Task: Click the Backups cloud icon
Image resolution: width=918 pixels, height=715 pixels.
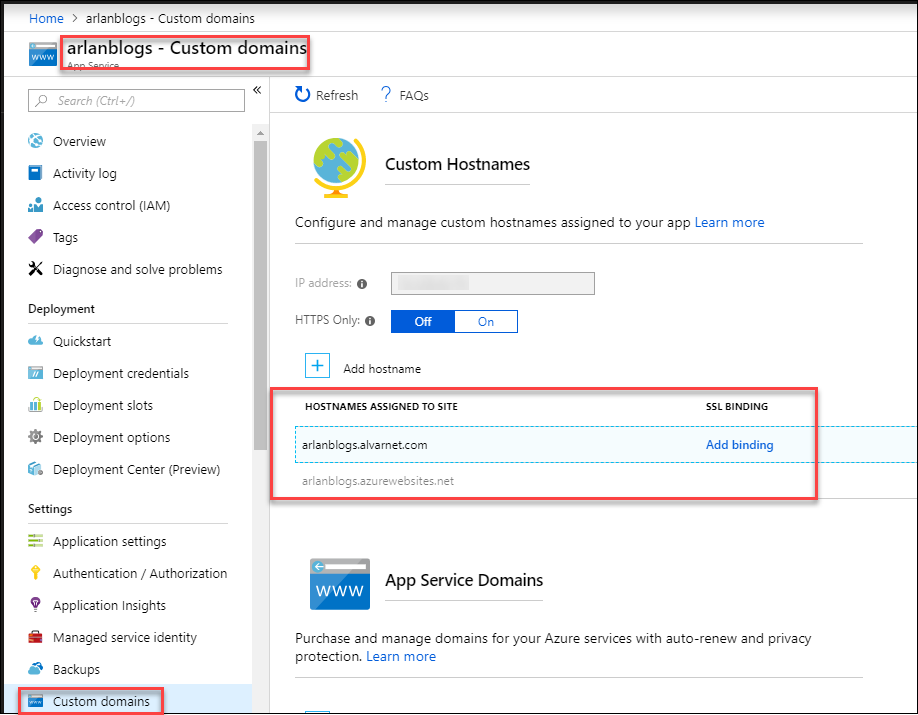Action: tap(36, 669)
